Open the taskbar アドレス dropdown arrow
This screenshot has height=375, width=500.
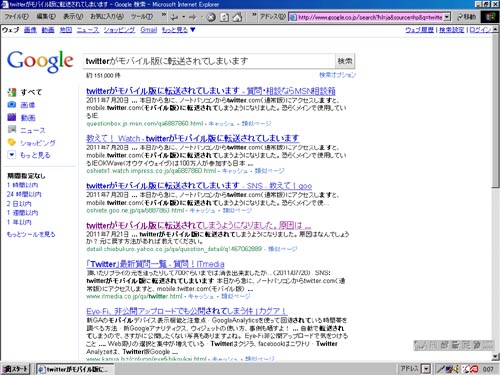click(426, 369)
